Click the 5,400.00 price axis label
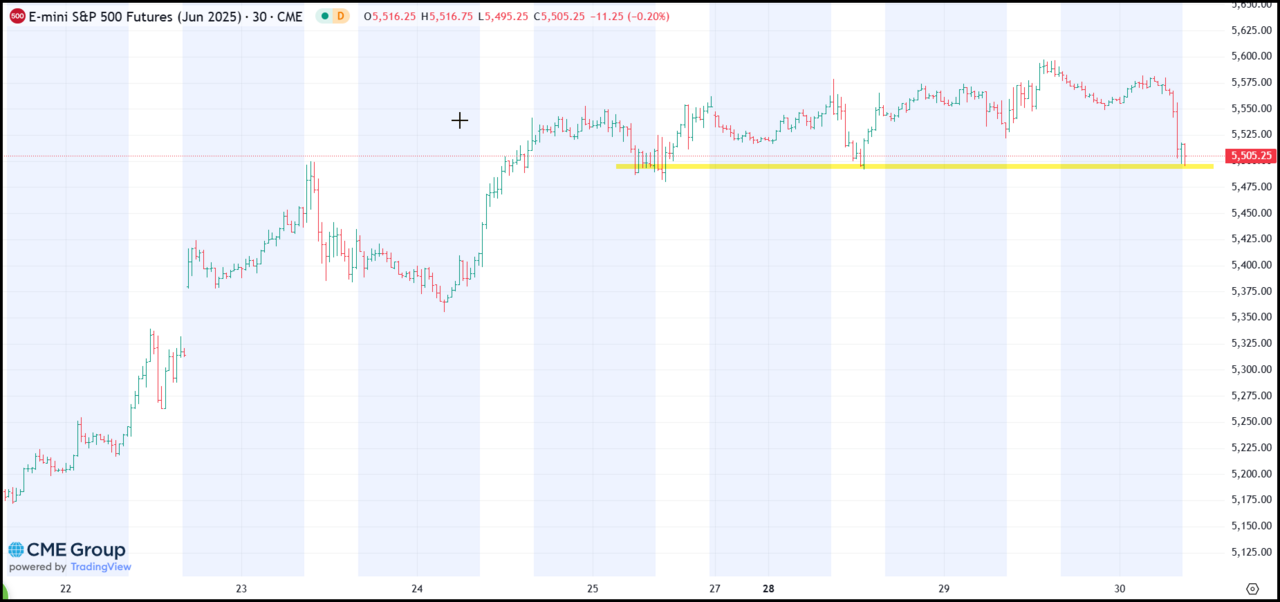 [x=1252, y=265]
